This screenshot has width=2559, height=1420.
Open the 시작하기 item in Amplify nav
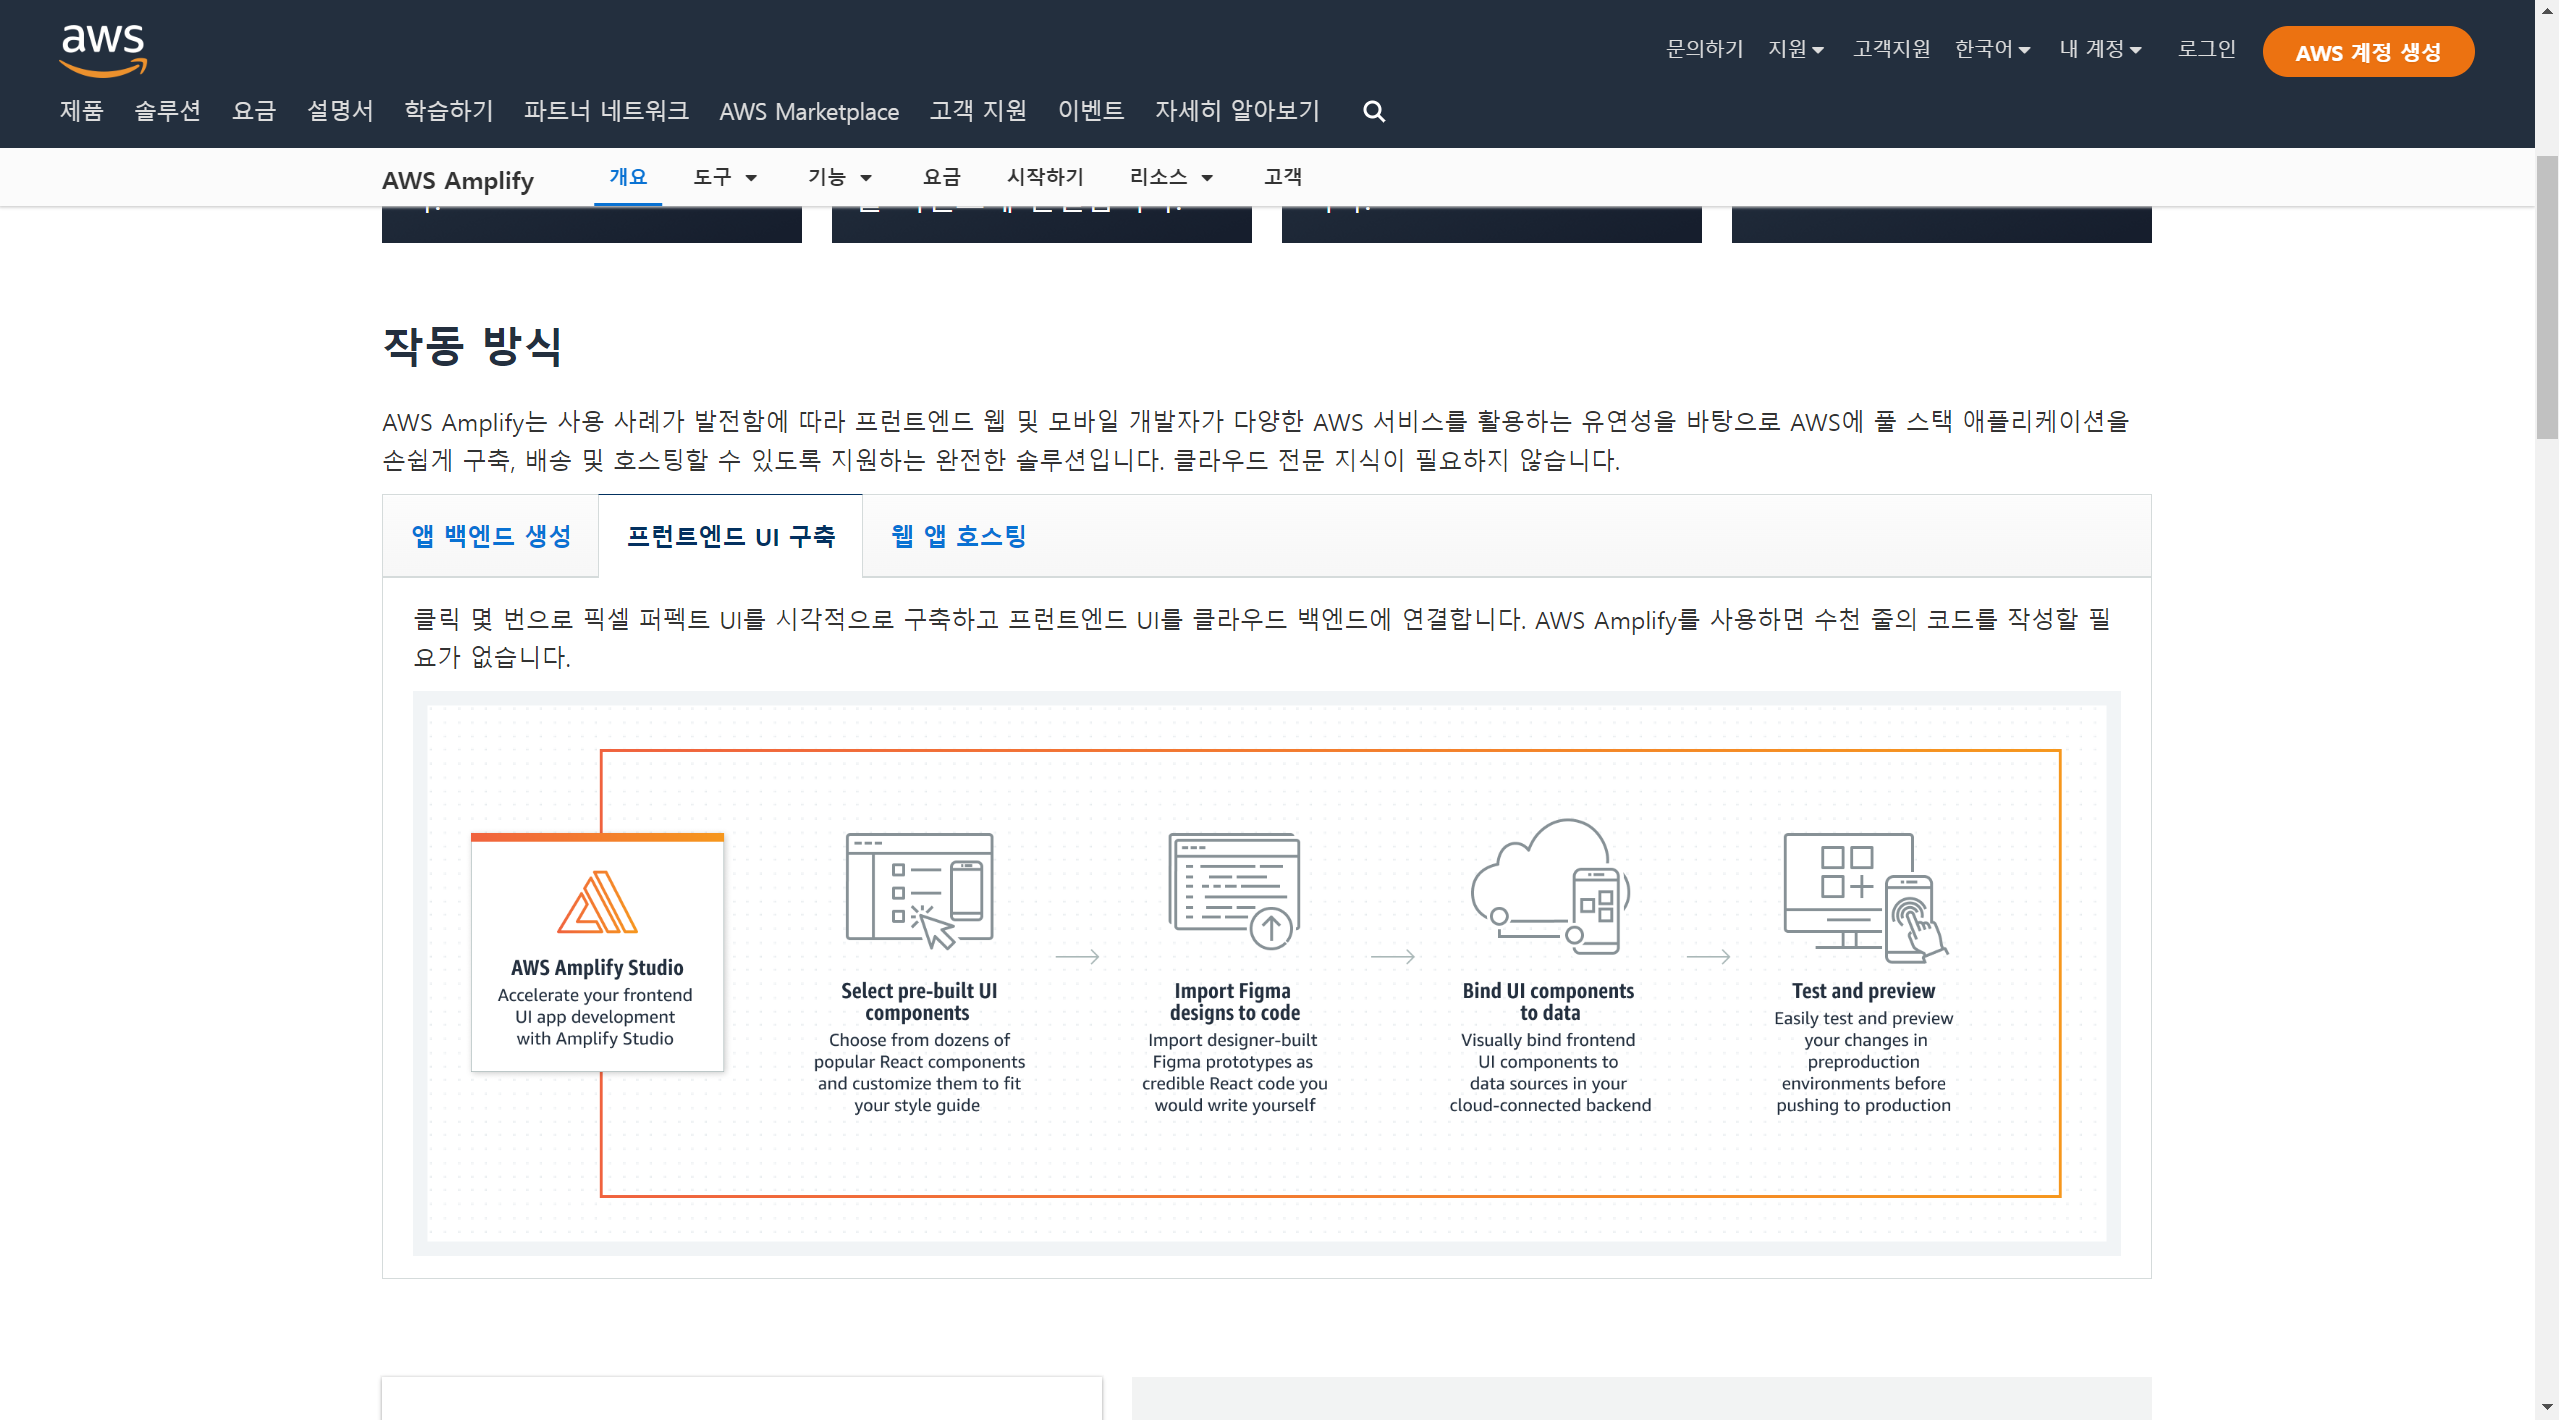[1044, 177]
